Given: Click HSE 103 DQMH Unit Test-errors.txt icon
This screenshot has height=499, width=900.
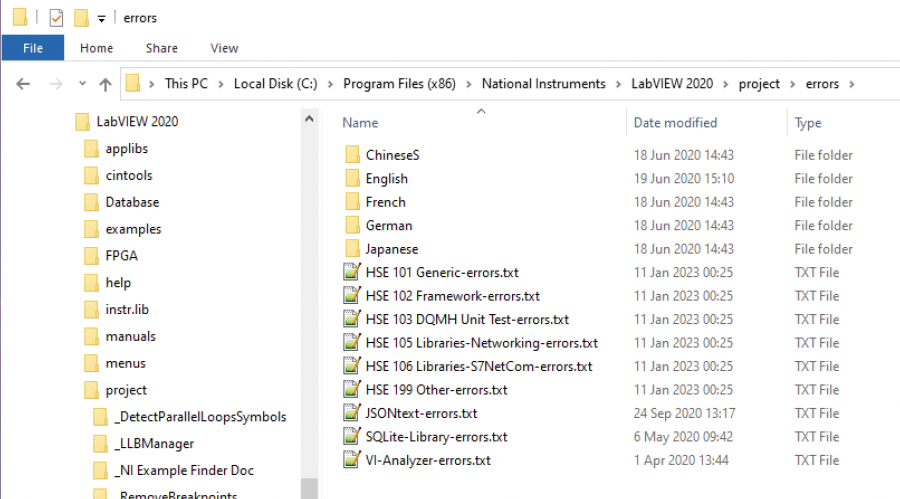Looking at the screenshot, I should tap(352, 319).
